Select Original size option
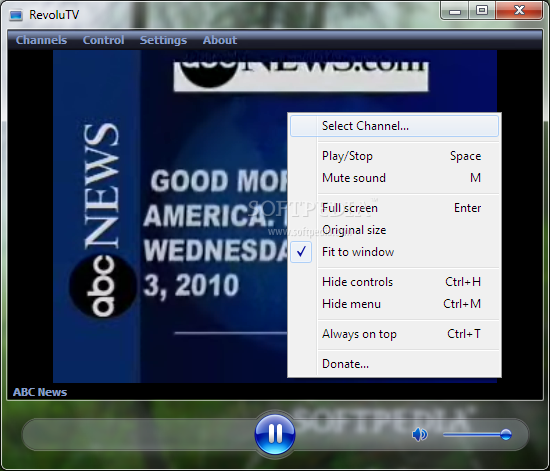550x471 pixels. click(394, 230)
